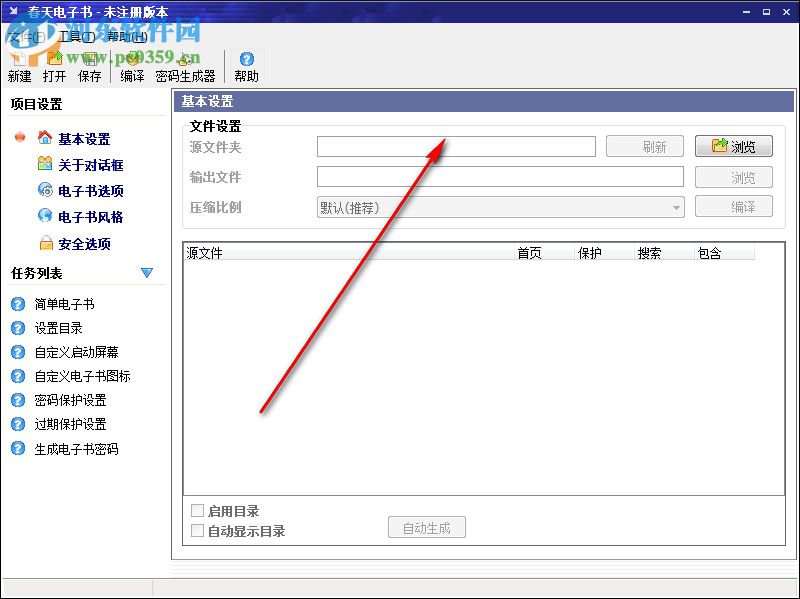This screenshot has height=599, width=800.
Task: Select the 安全选项 lock icon
Action: 46,243
